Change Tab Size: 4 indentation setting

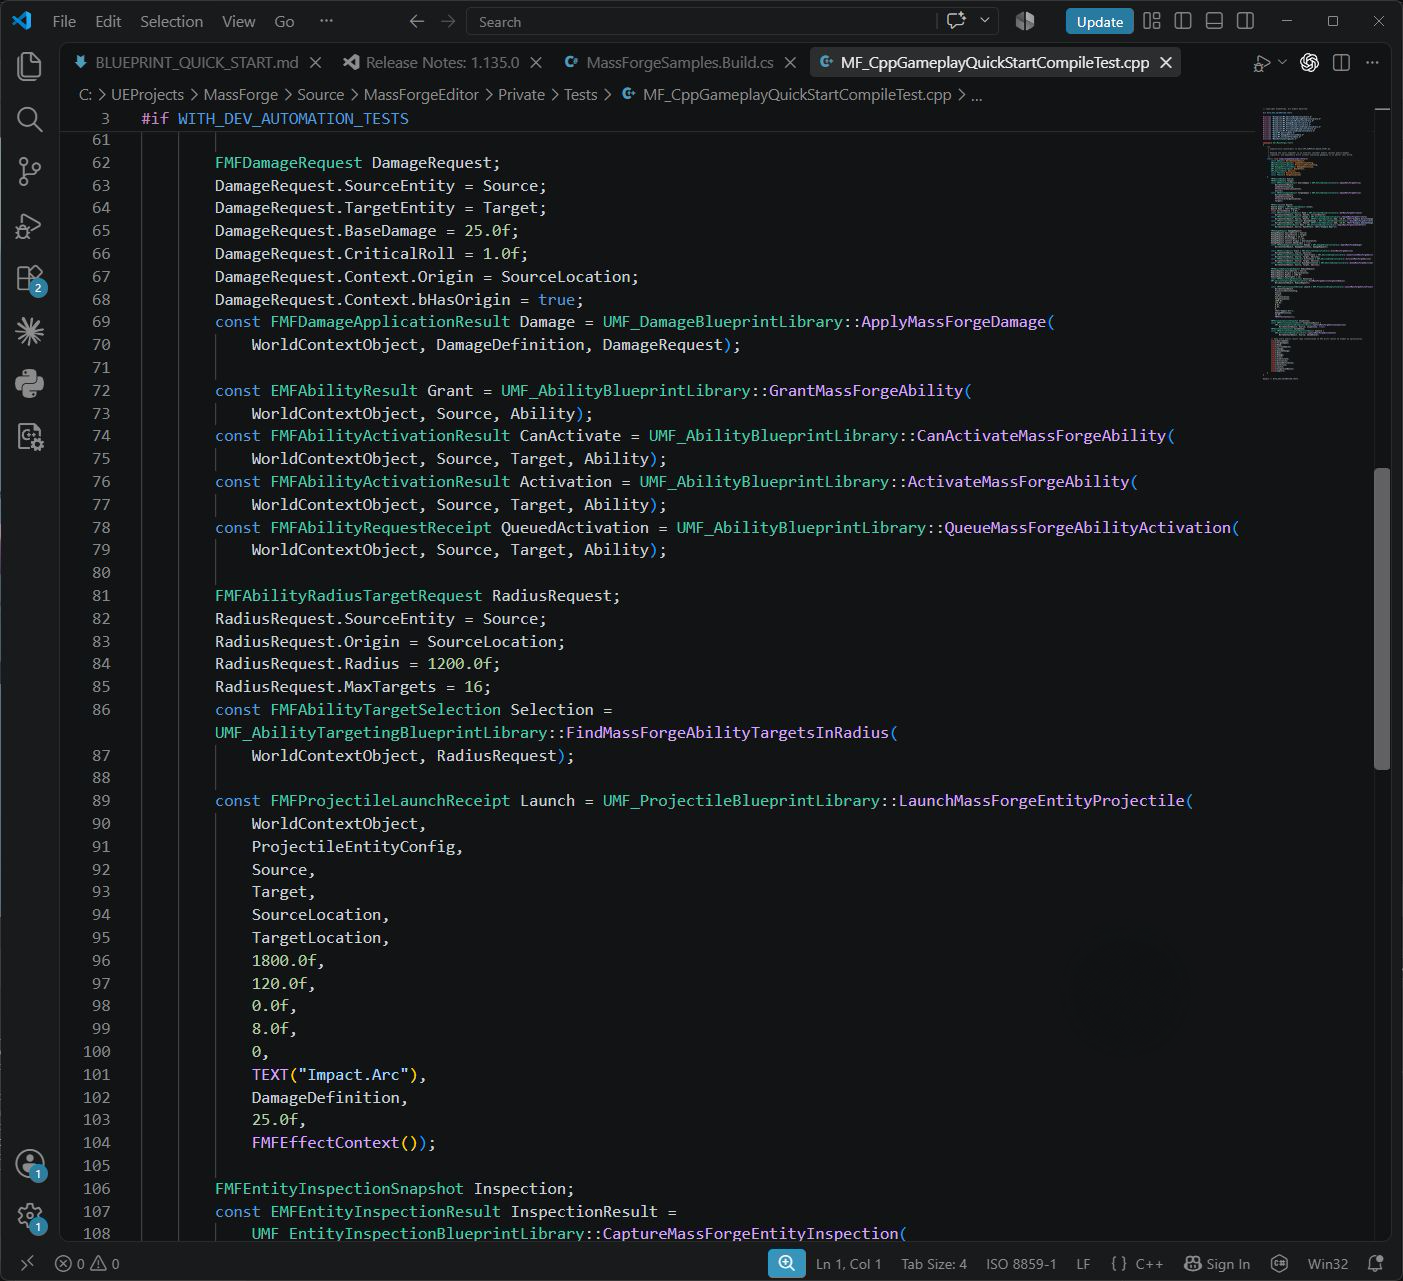pos(934,1263)
